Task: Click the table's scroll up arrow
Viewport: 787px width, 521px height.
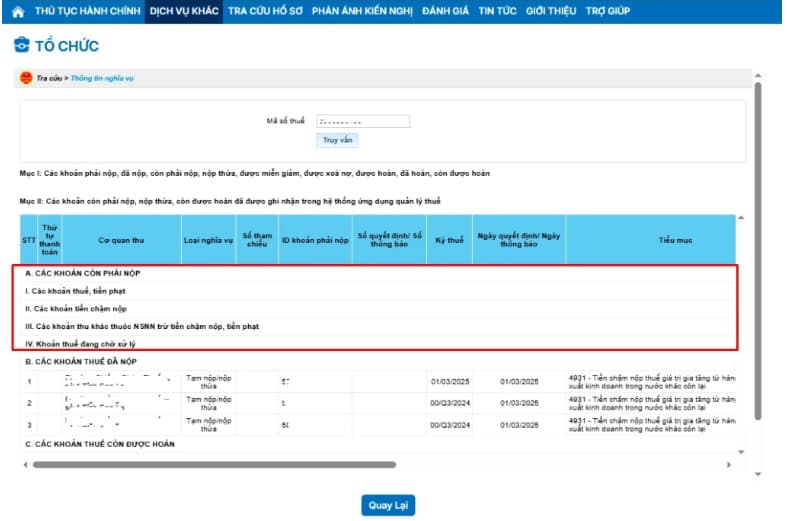Action: (x=741, y=218)
